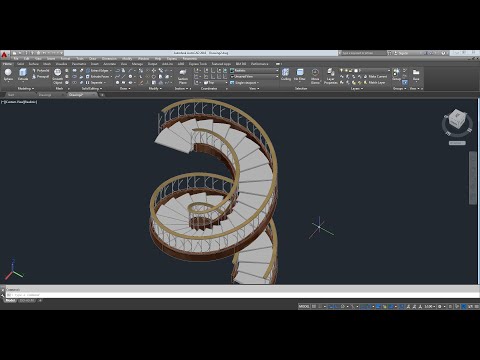Add a new drawing tab with plus button
The height and width of the screenshot is (360, 480).
(x=102, y=95)
